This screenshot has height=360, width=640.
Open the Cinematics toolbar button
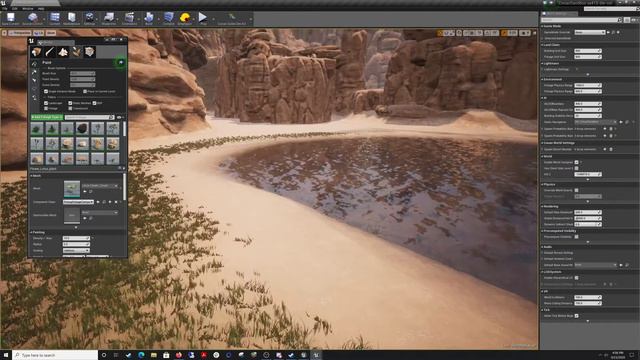(x=129, y=18)
